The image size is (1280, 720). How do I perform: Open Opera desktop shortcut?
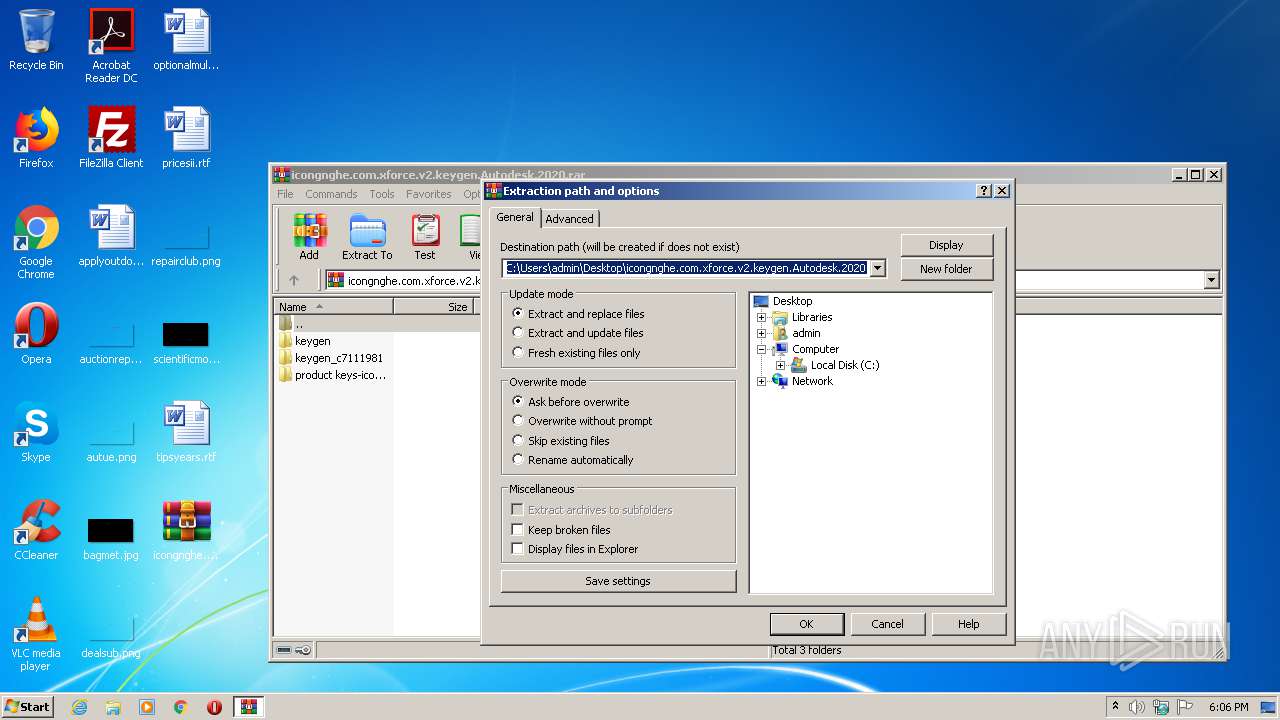[x=36, y=334]
